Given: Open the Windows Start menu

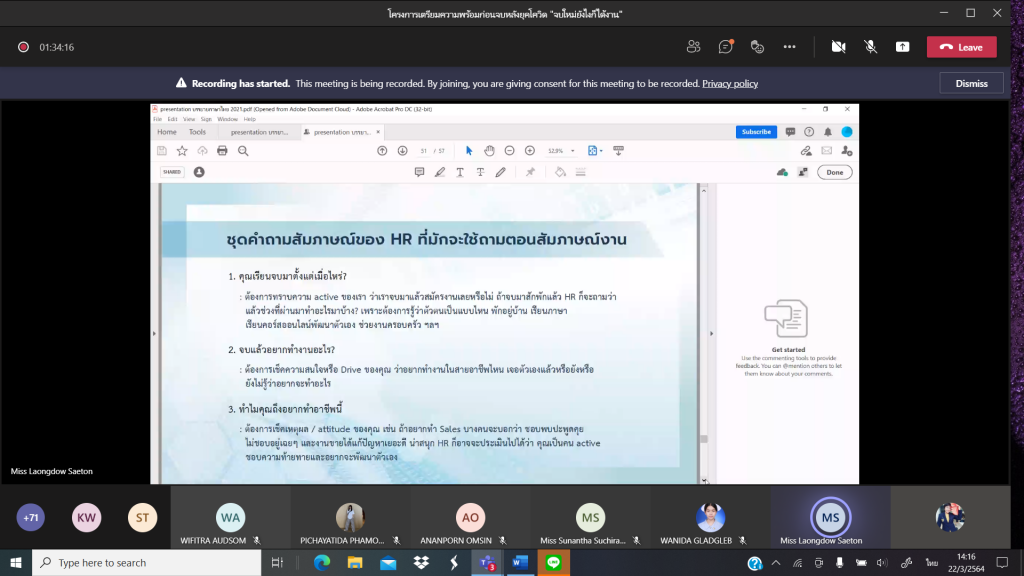Looking at the screenshot, I should (x=16, y=563).
